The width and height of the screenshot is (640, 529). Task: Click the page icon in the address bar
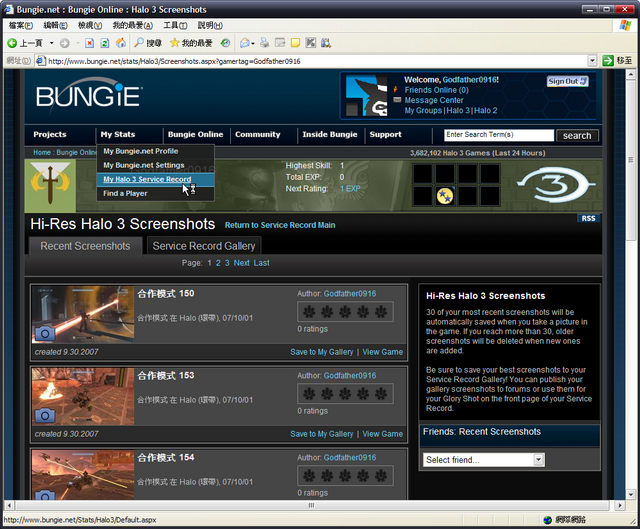pos(40,61)
